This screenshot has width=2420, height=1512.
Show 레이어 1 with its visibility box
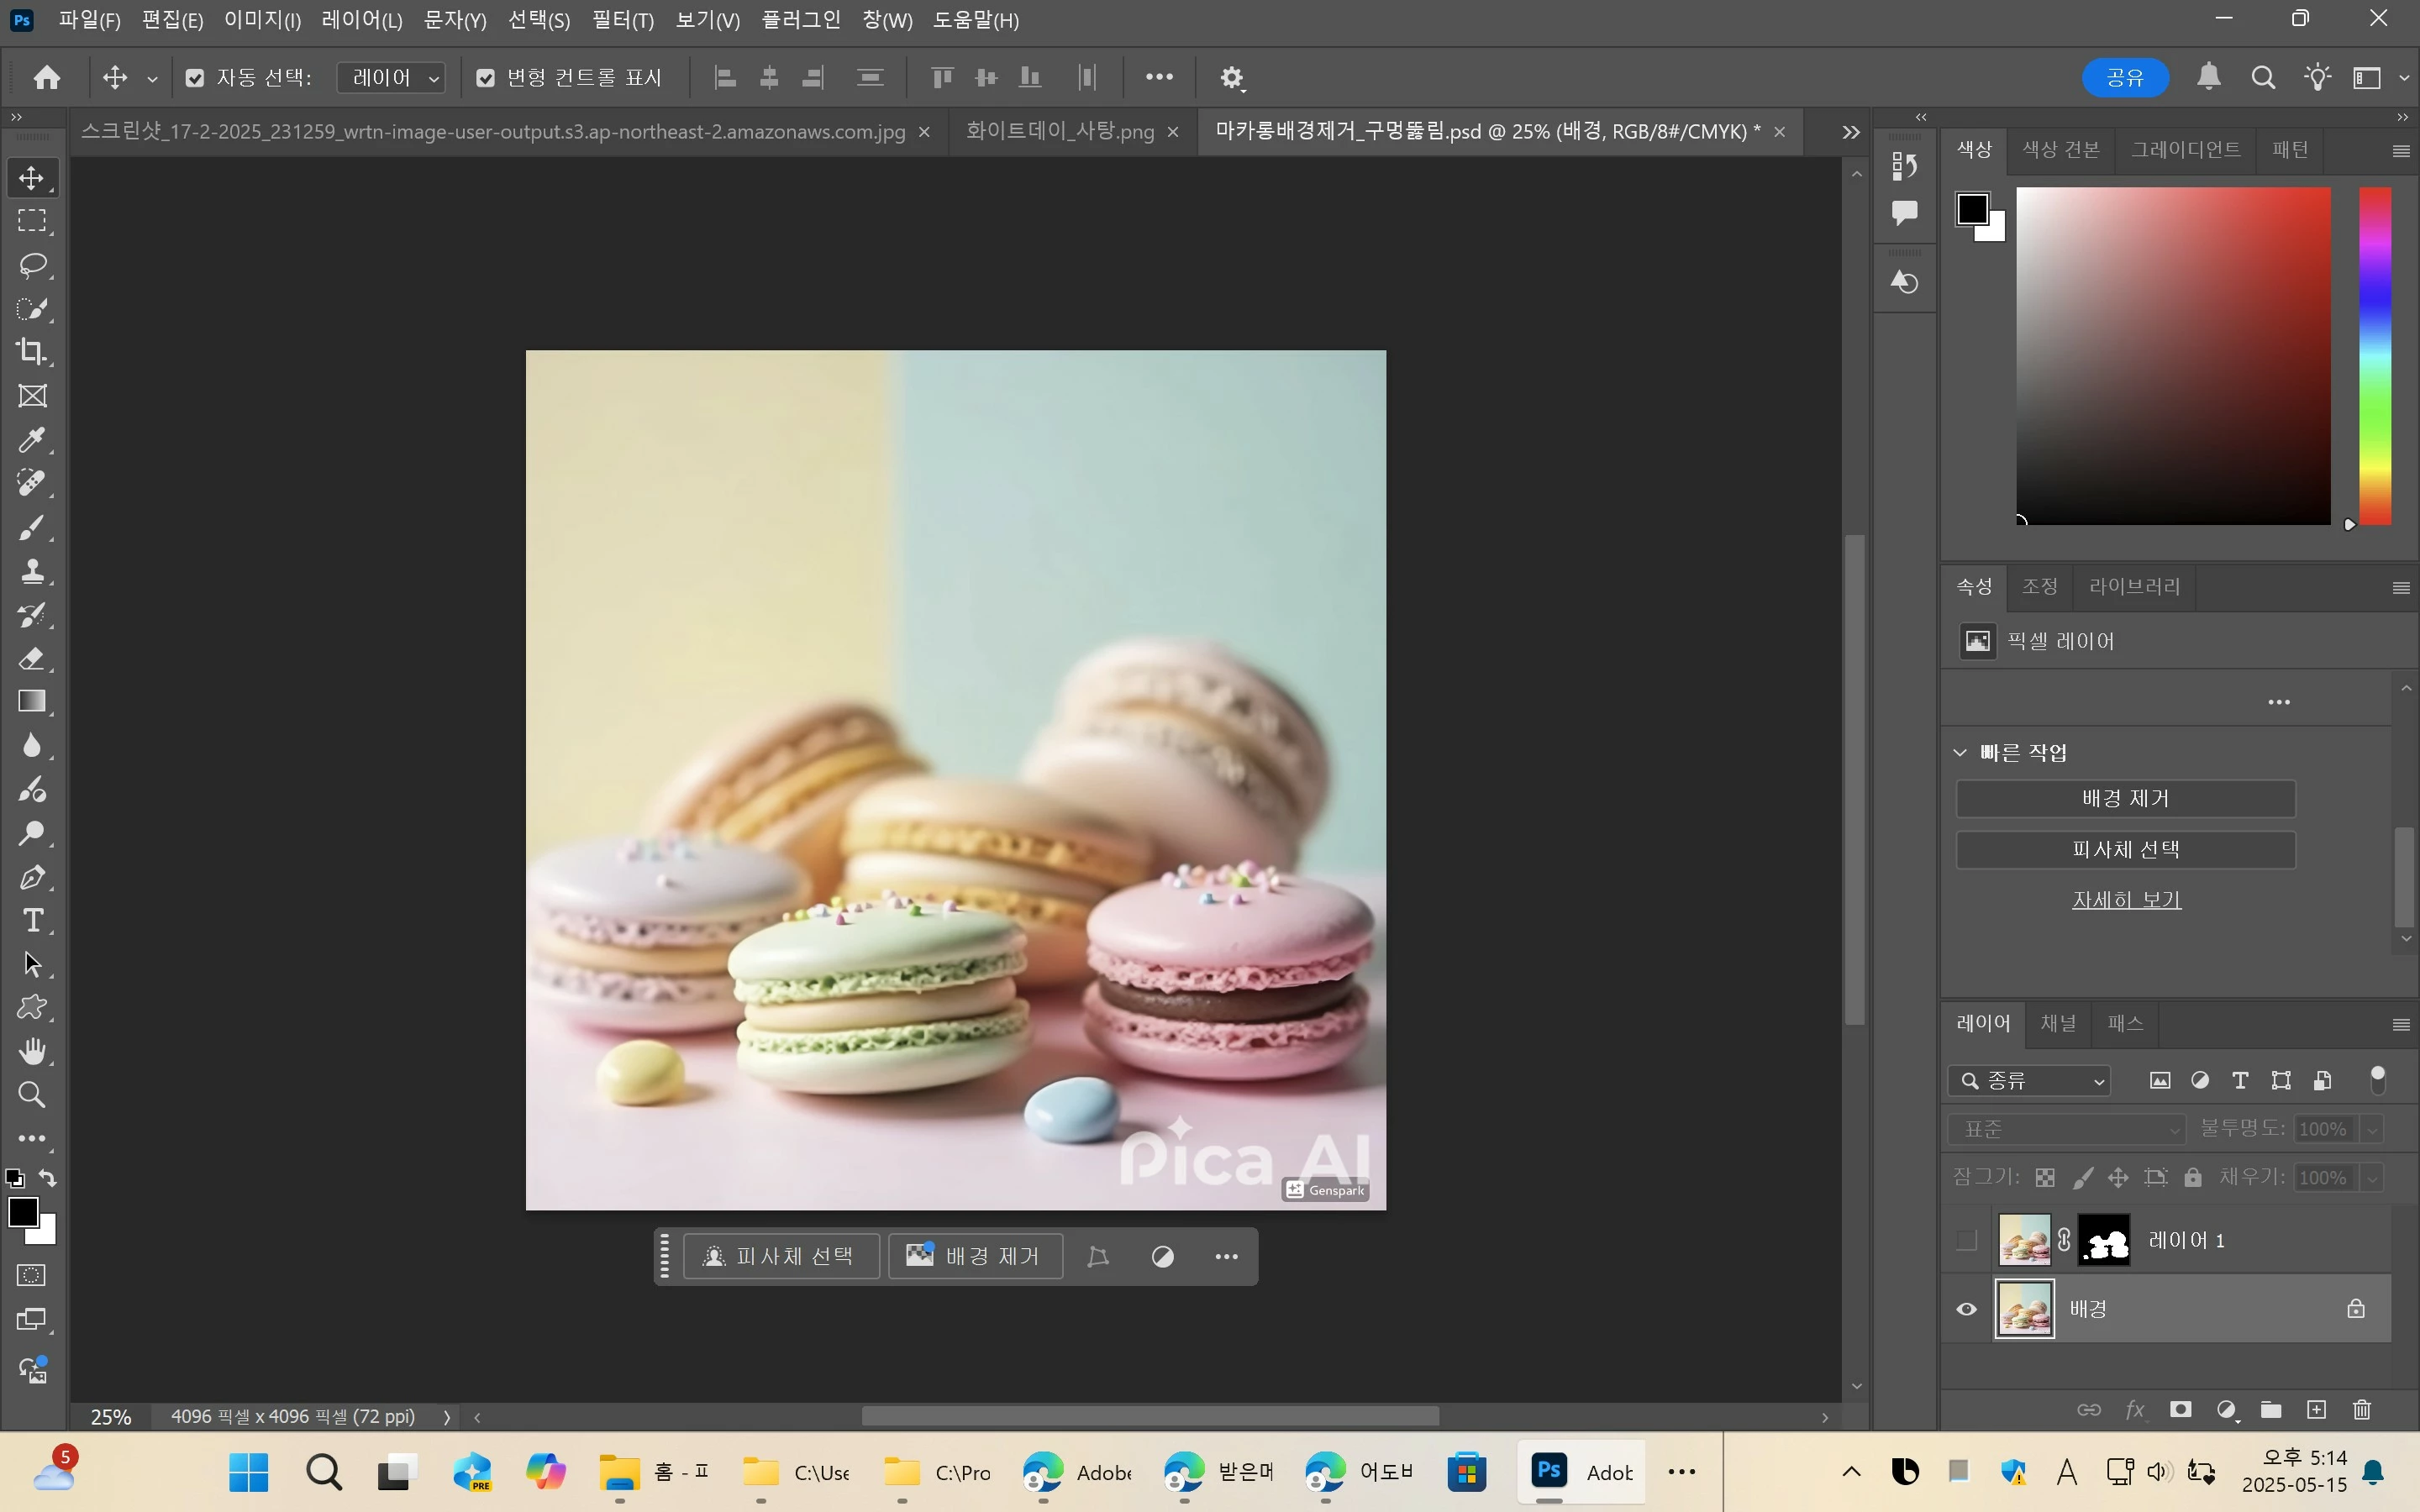pos(1966,1240)
